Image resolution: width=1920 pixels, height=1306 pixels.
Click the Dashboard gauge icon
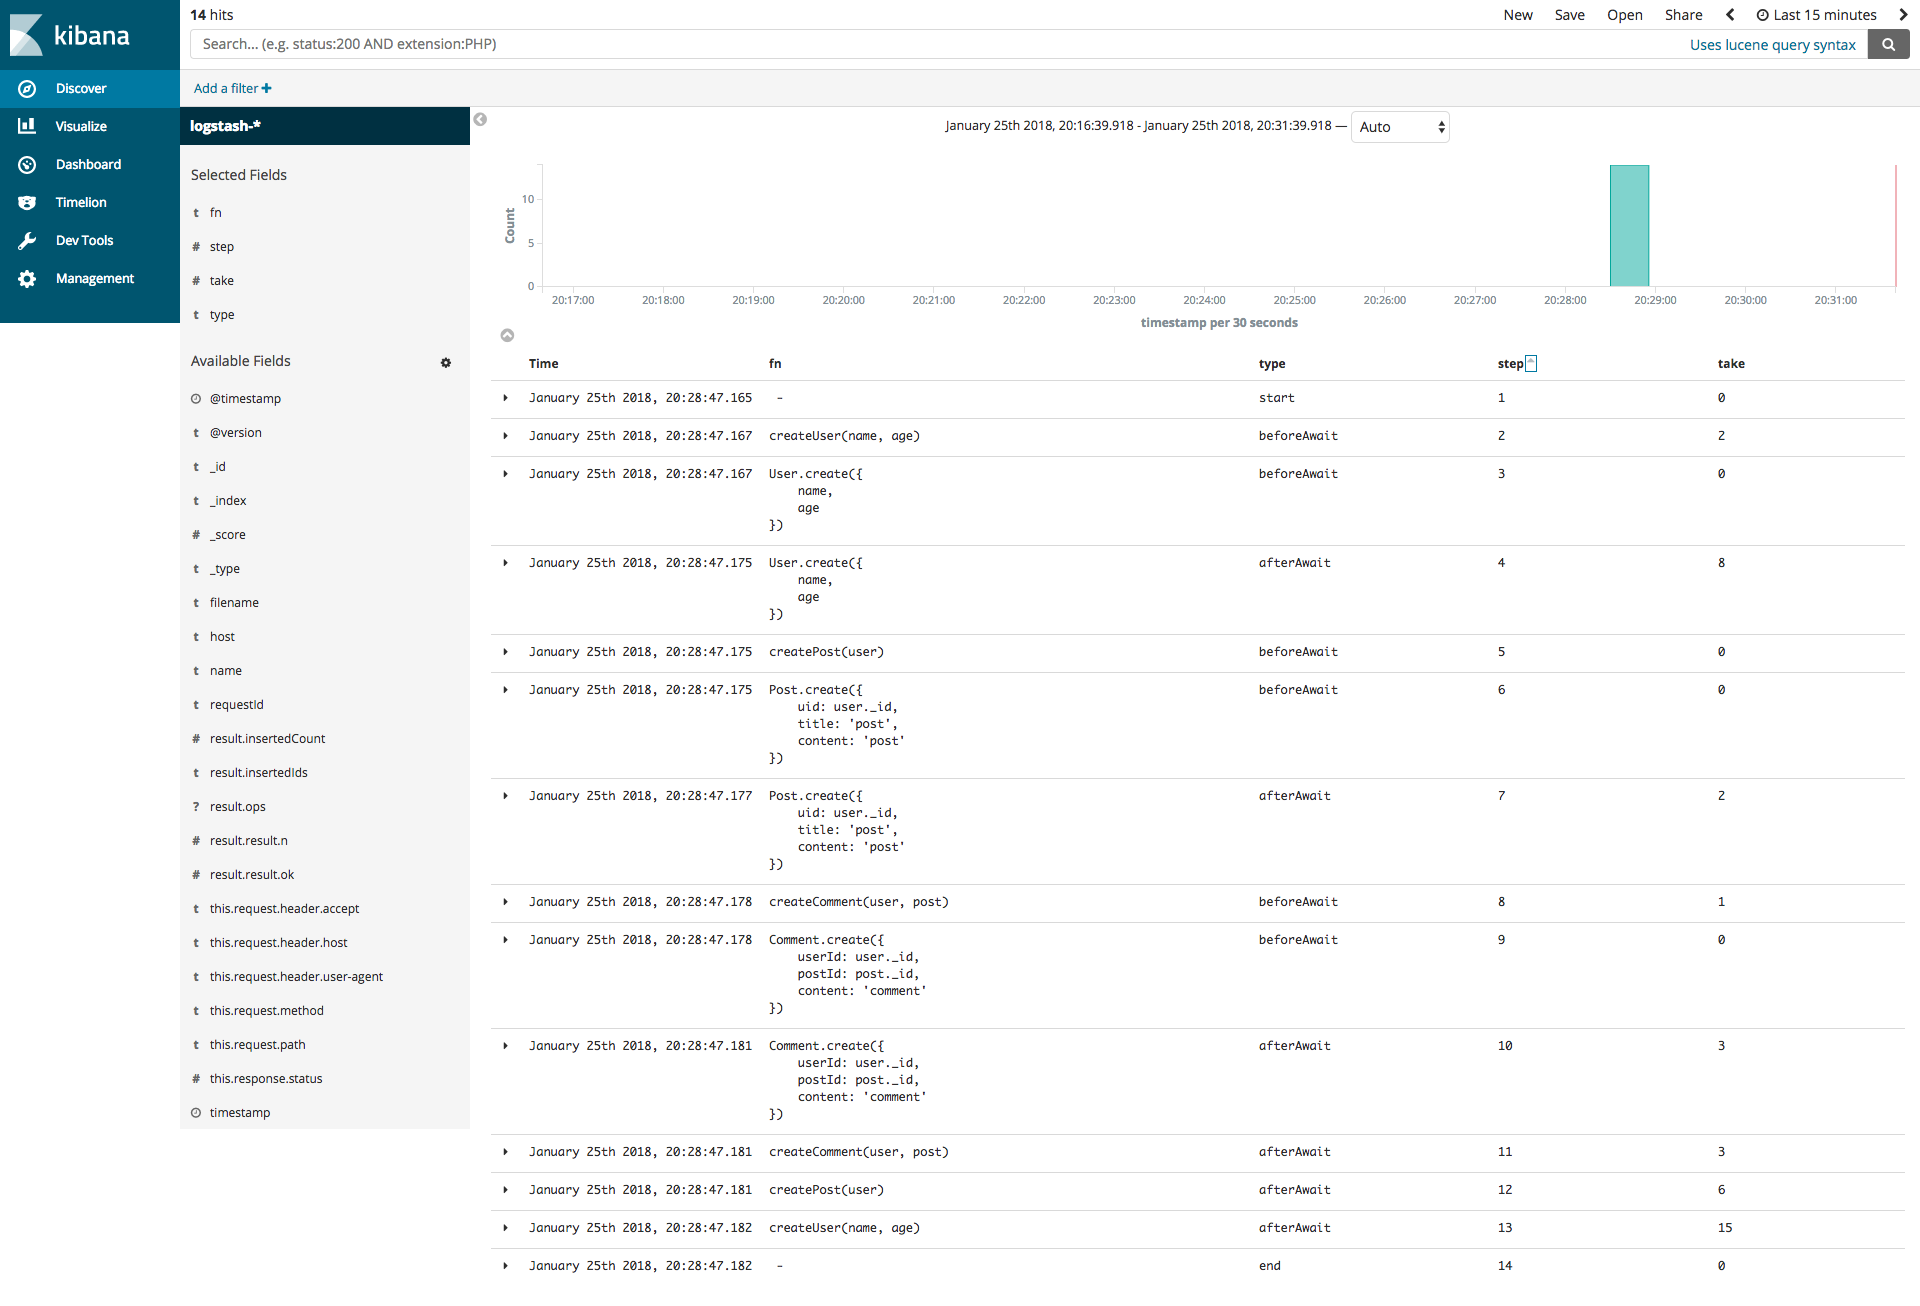tap(27, 165)
